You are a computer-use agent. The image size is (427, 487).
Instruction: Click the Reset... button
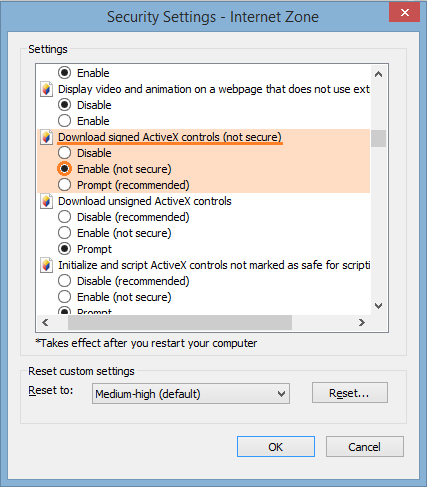click(350, 393)
